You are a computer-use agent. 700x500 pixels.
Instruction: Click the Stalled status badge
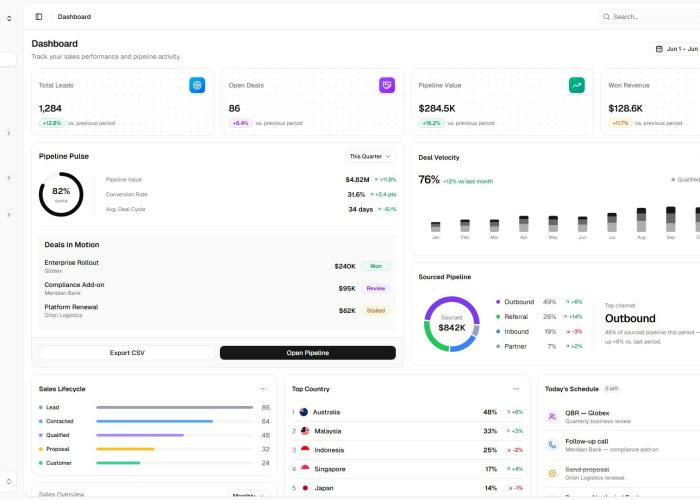376,311
